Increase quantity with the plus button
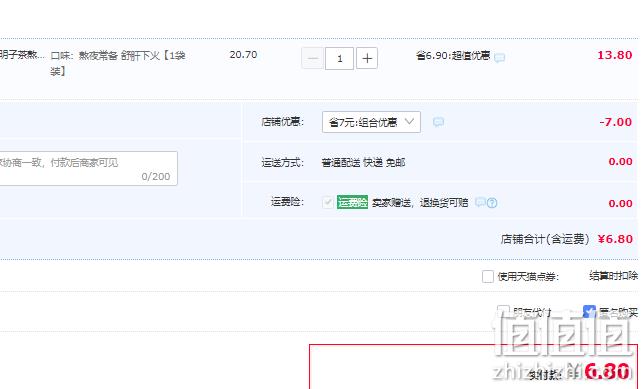 click(367, 58)
